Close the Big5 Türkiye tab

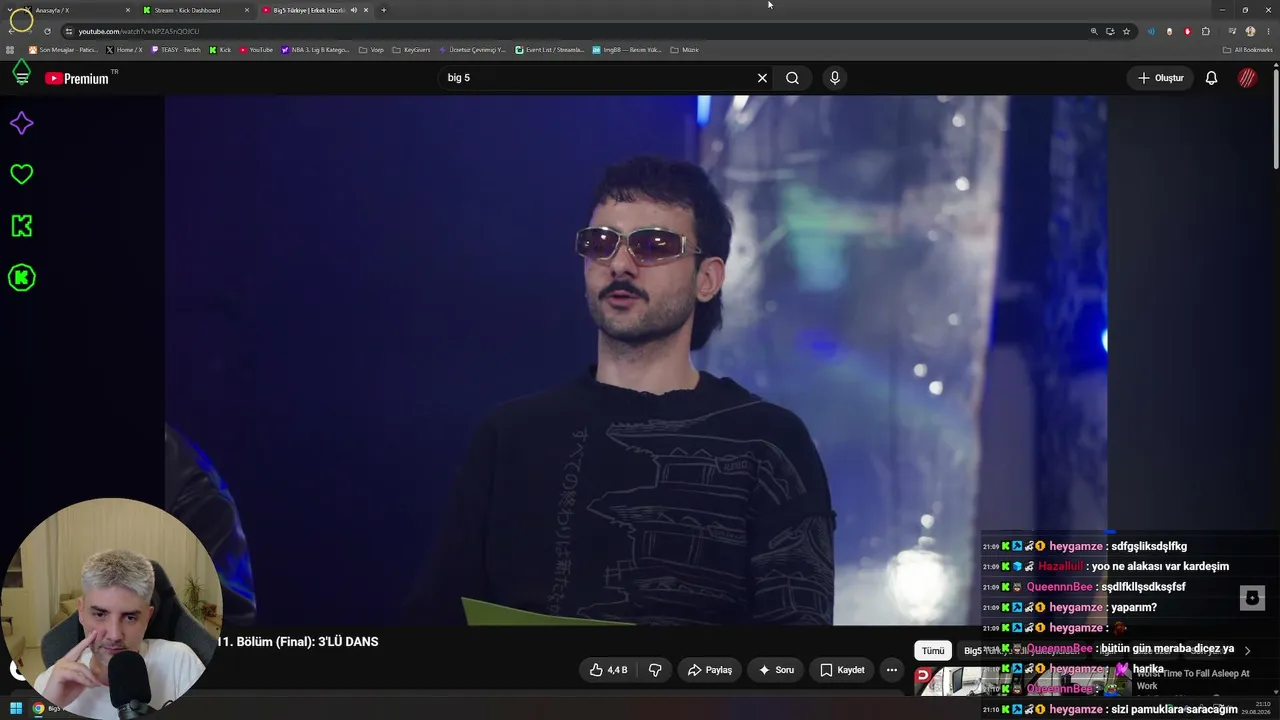[366, 10]
